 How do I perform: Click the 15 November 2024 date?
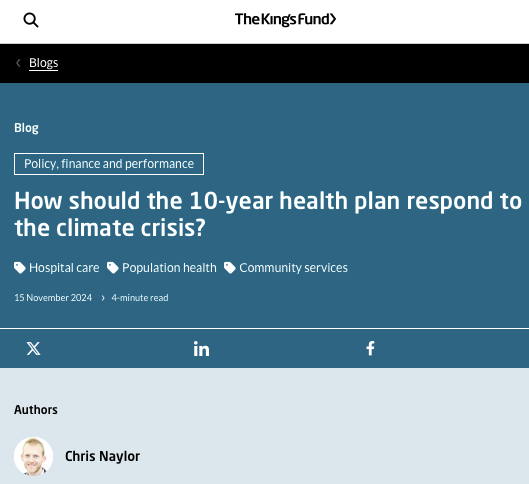pos(53,298)
